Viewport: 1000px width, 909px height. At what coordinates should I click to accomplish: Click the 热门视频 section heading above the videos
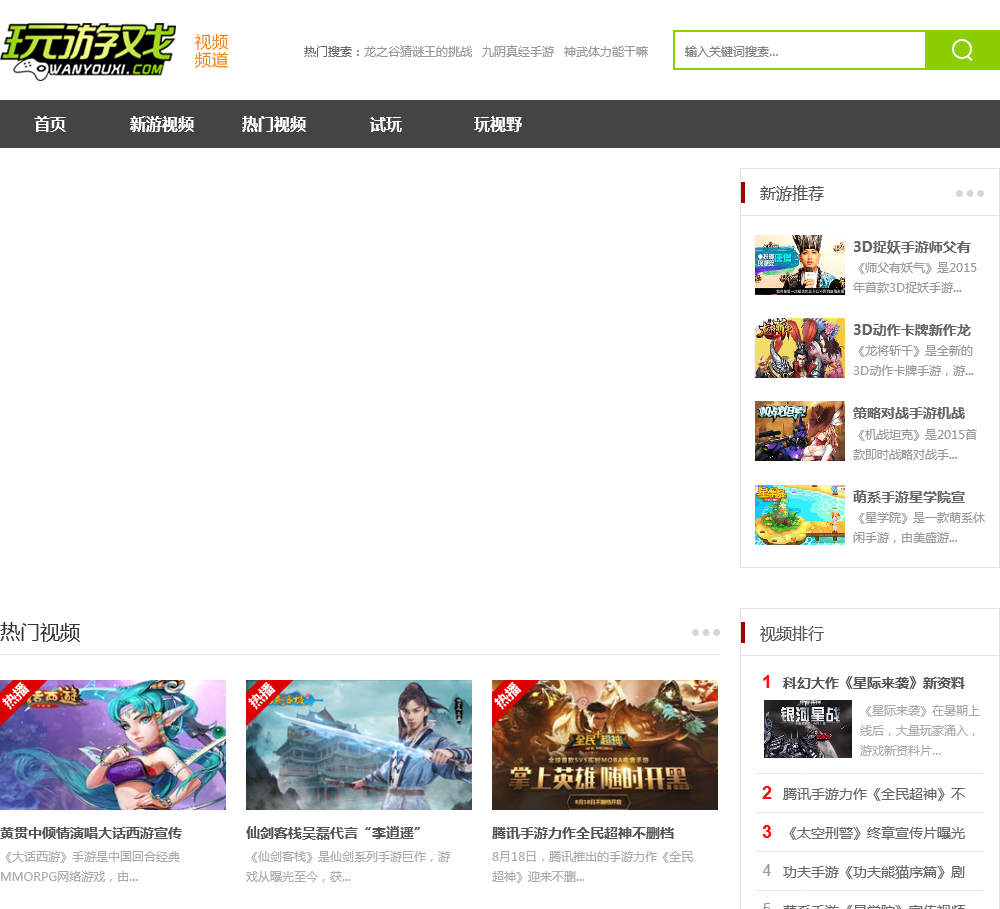point(40,632)
